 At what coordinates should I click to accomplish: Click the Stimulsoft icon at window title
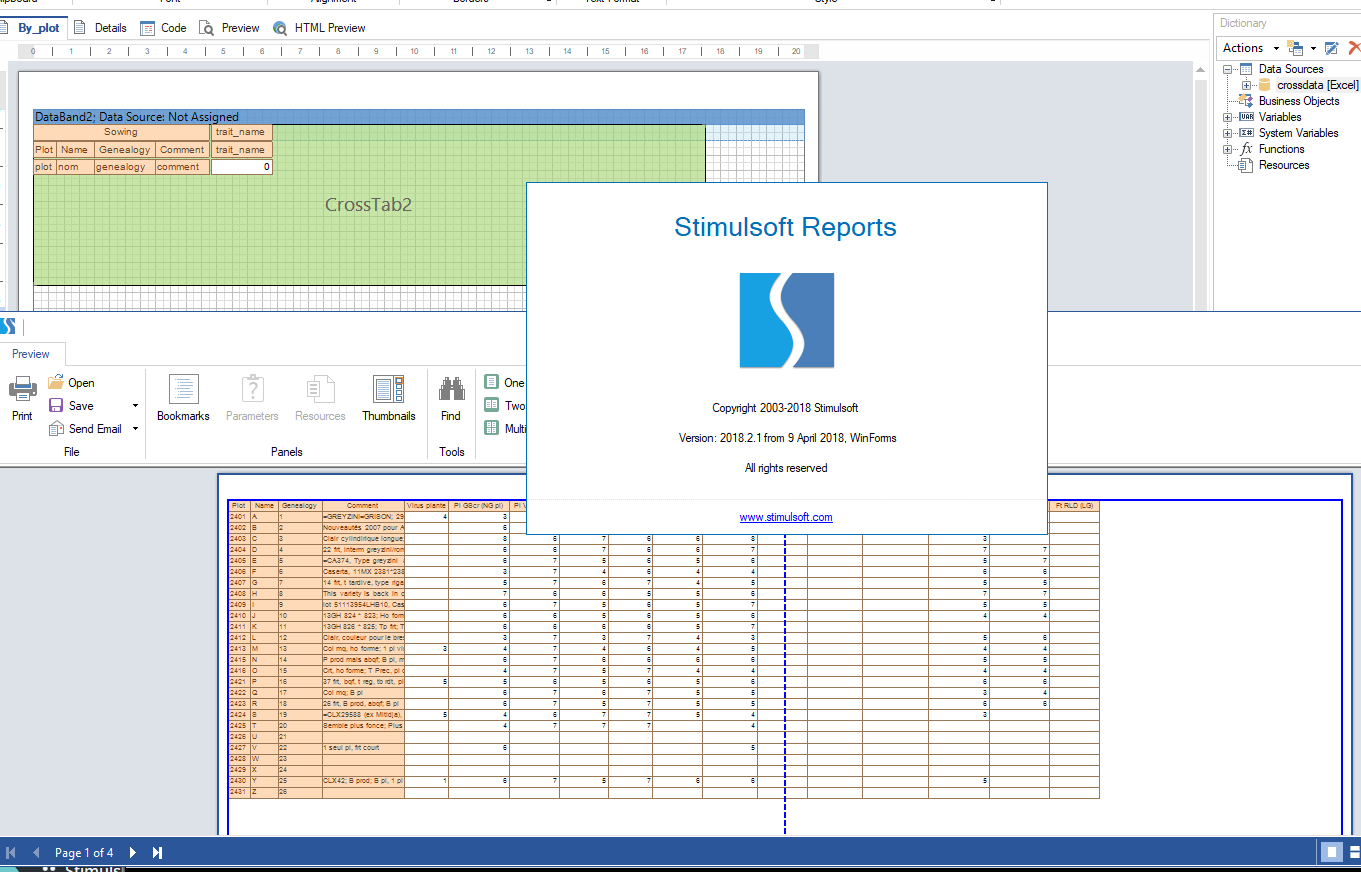tap(8, 326)
